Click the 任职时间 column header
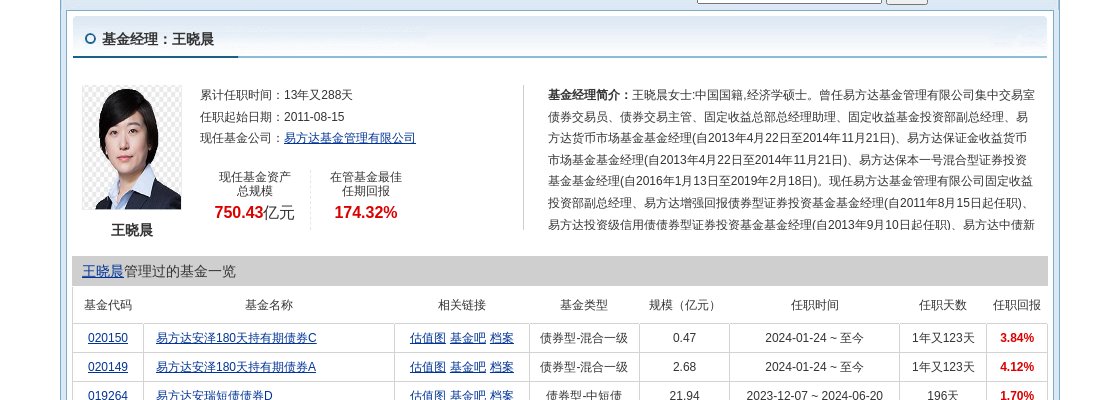The width and height of the screenshot is (1120, 400). pyautogui.click(x=814, y=305)
